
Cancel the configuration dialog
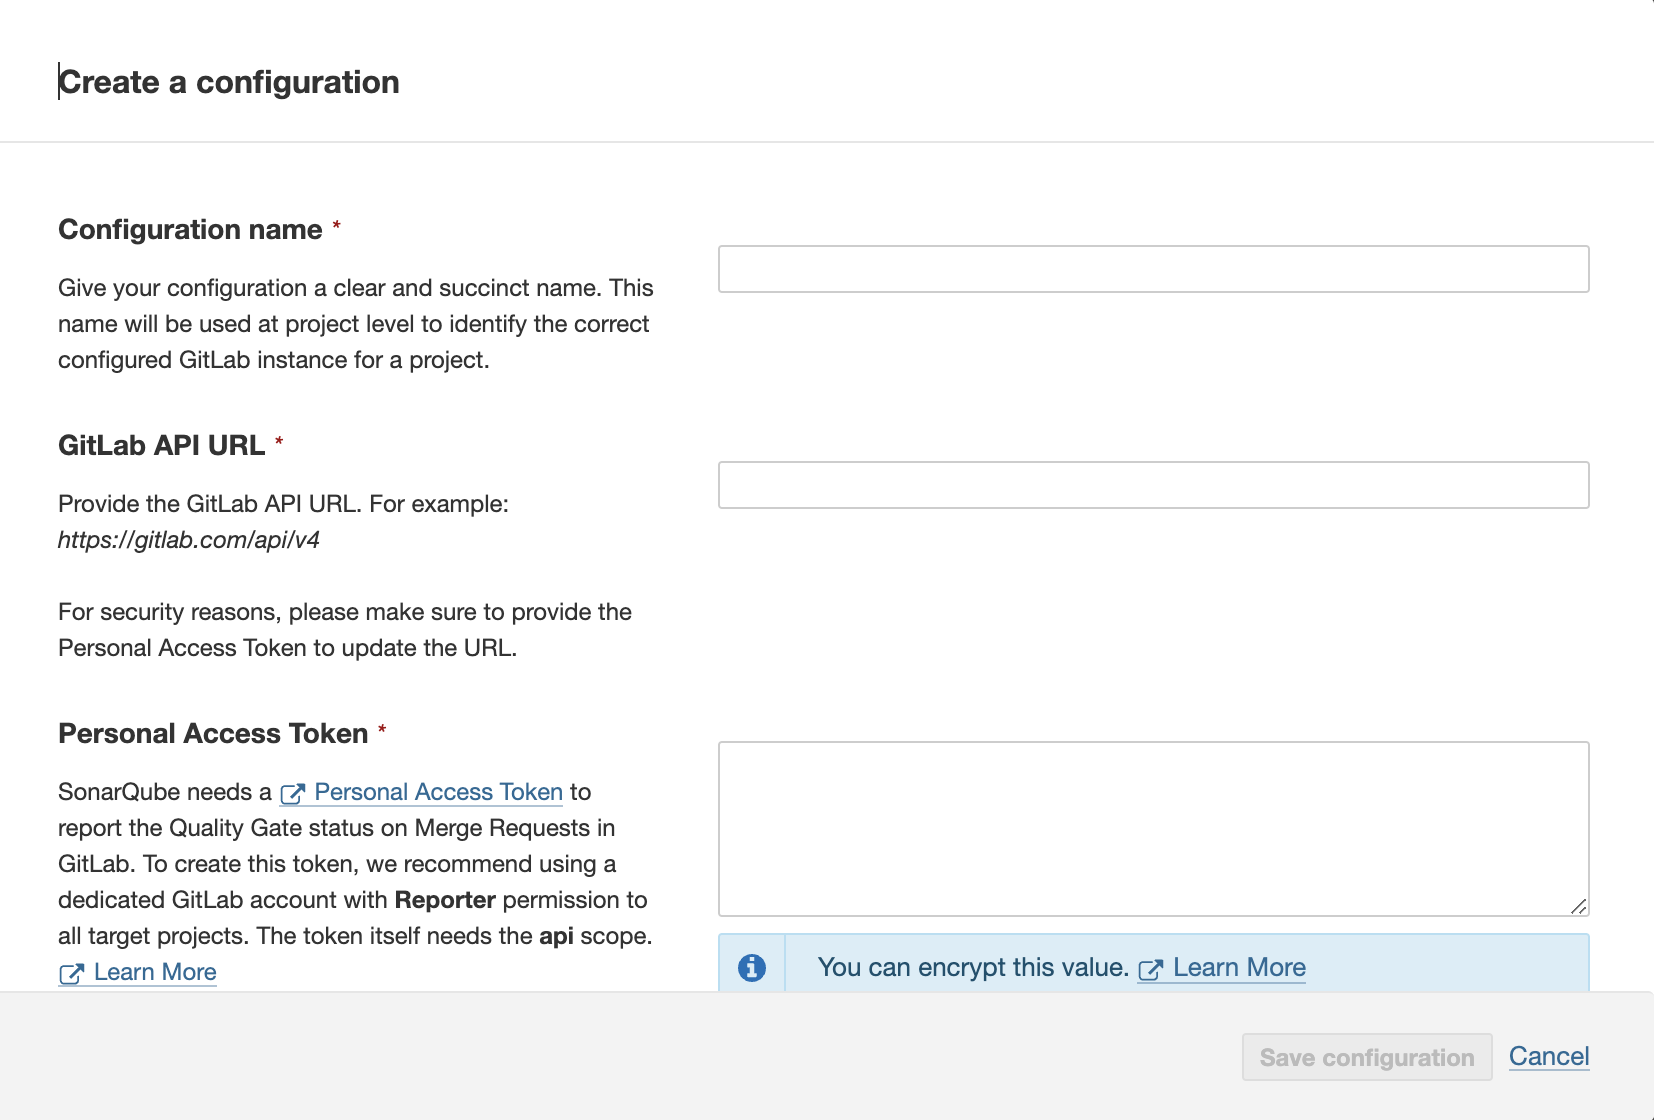point(1549,1056)
